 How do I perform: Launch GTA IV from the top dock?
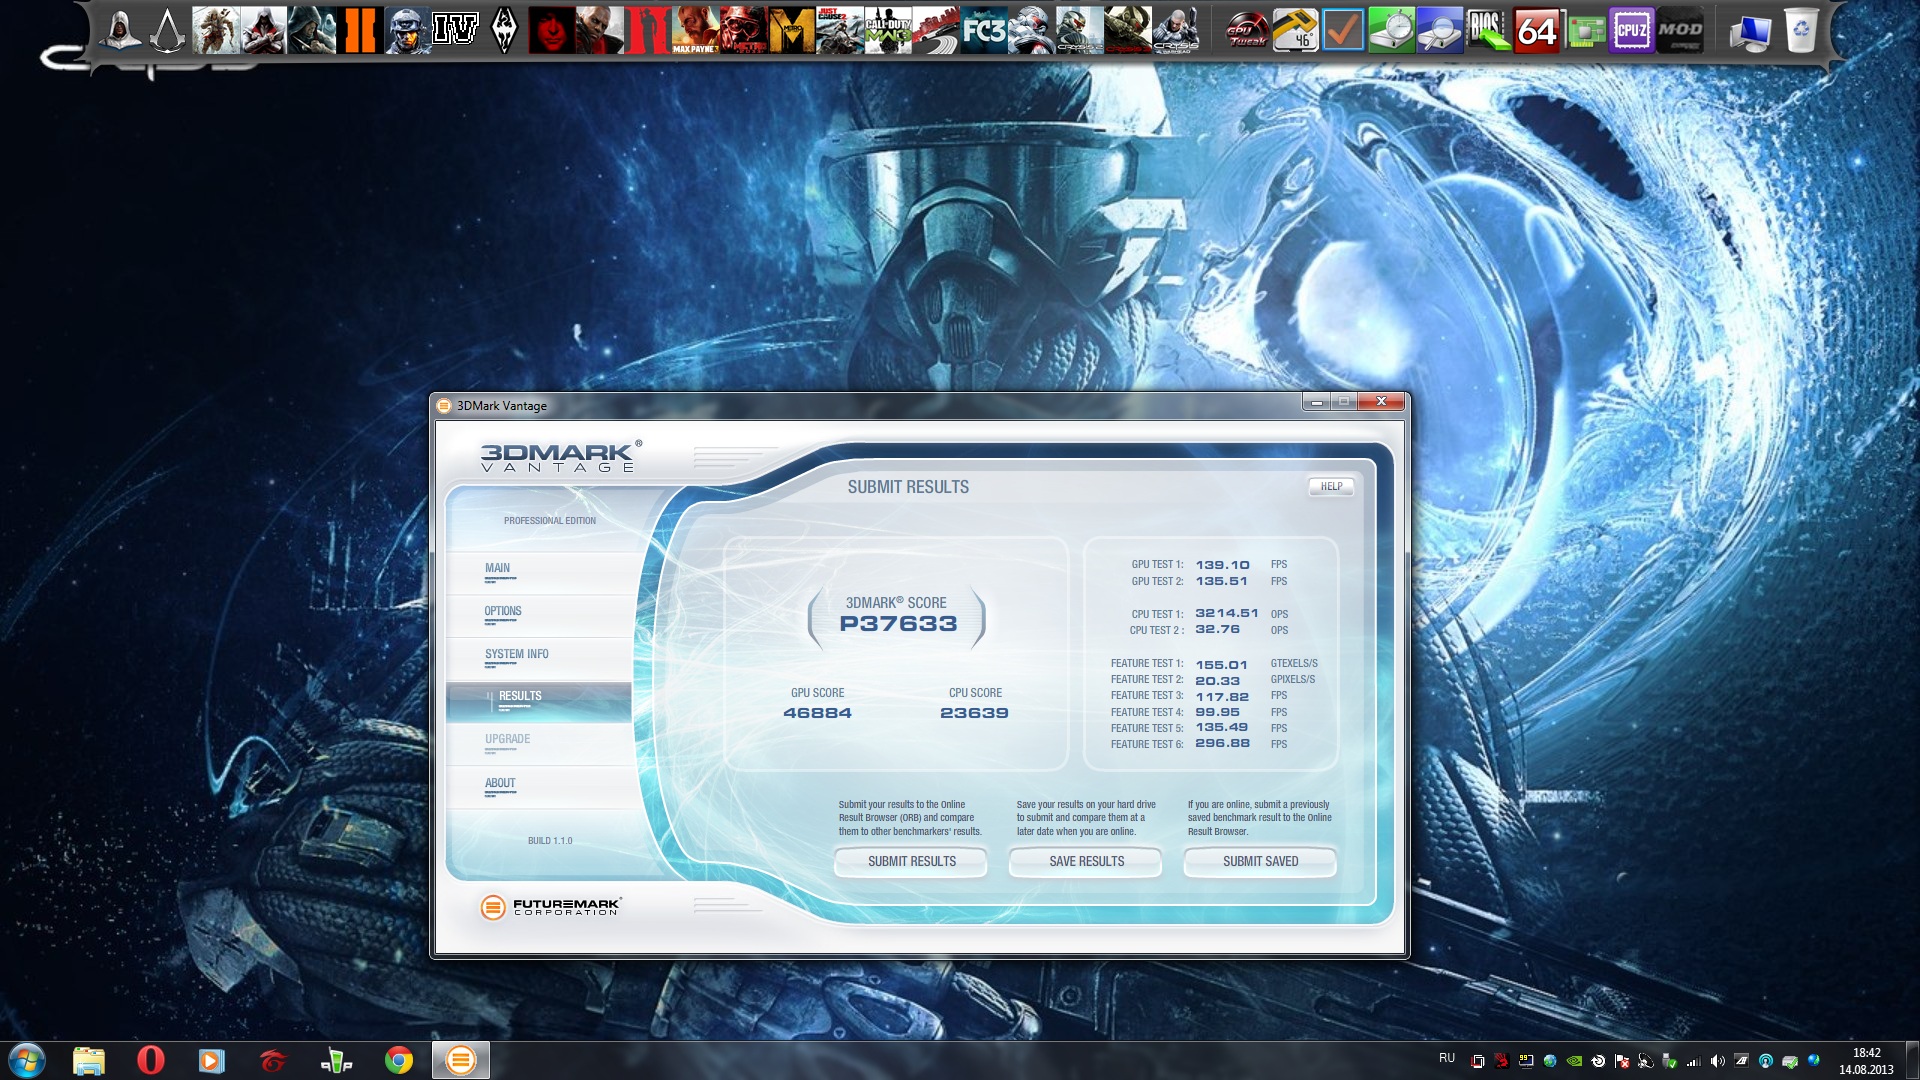(455, 30)
